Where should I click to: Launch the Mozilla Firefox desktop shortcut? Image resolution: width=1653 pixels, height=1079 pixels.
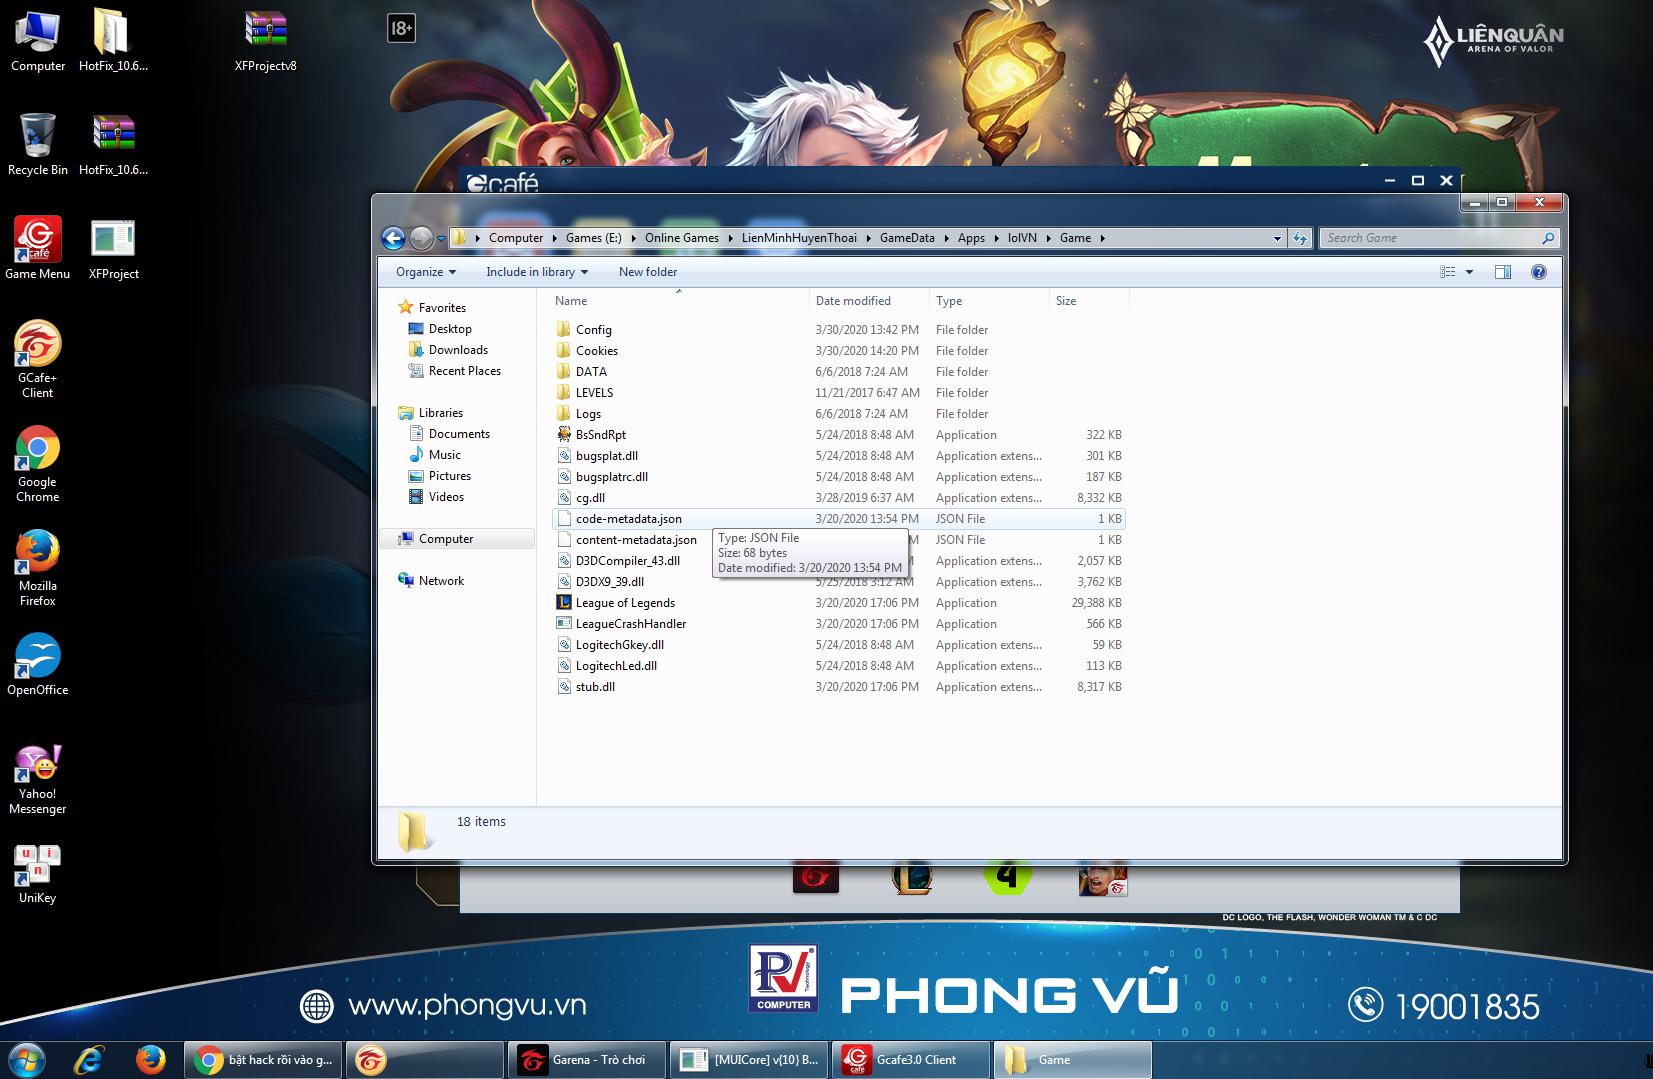38,568
